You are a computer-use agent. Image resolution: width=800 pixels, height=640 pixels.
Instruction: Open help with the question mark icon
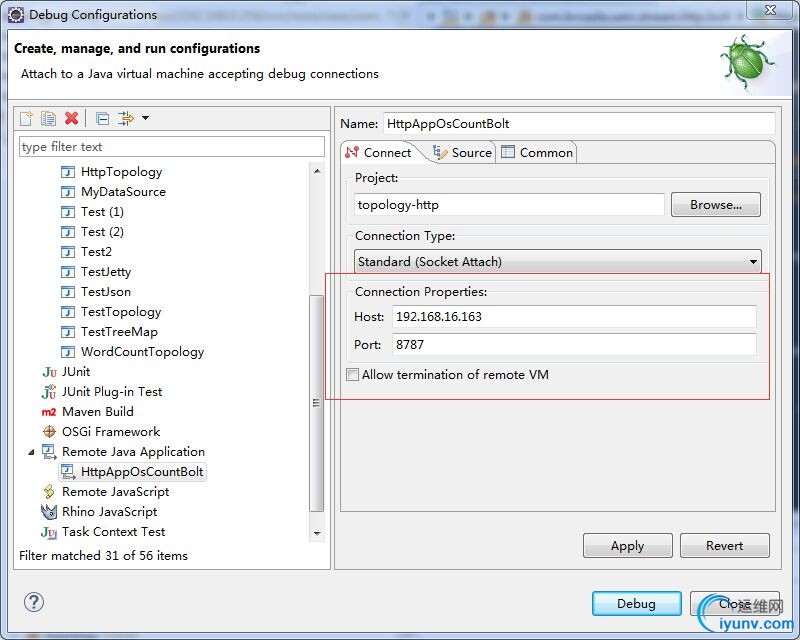(x=34, y=602)
